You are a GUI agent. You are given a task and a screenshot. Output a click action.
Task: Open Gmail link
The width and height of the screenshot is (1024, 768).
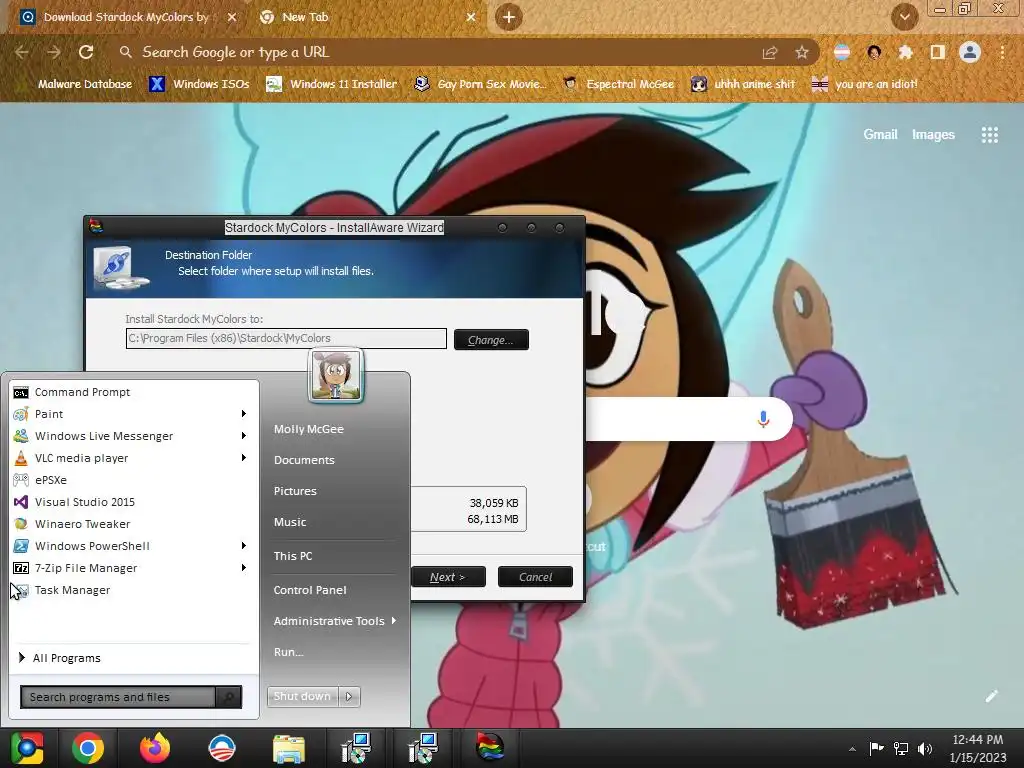(x=880, y=135)
